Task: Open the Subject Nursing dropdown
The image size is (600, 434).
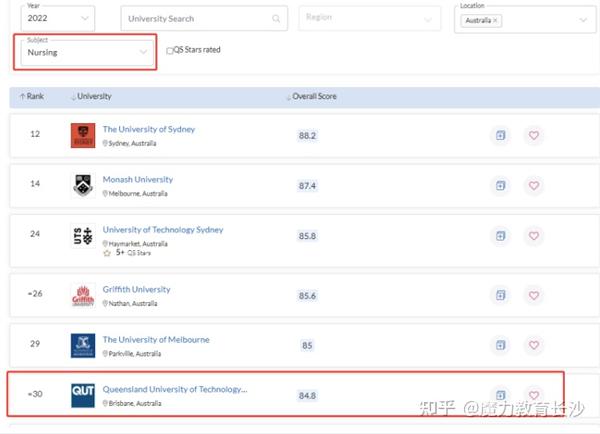Action: click(x=87, y=52)
